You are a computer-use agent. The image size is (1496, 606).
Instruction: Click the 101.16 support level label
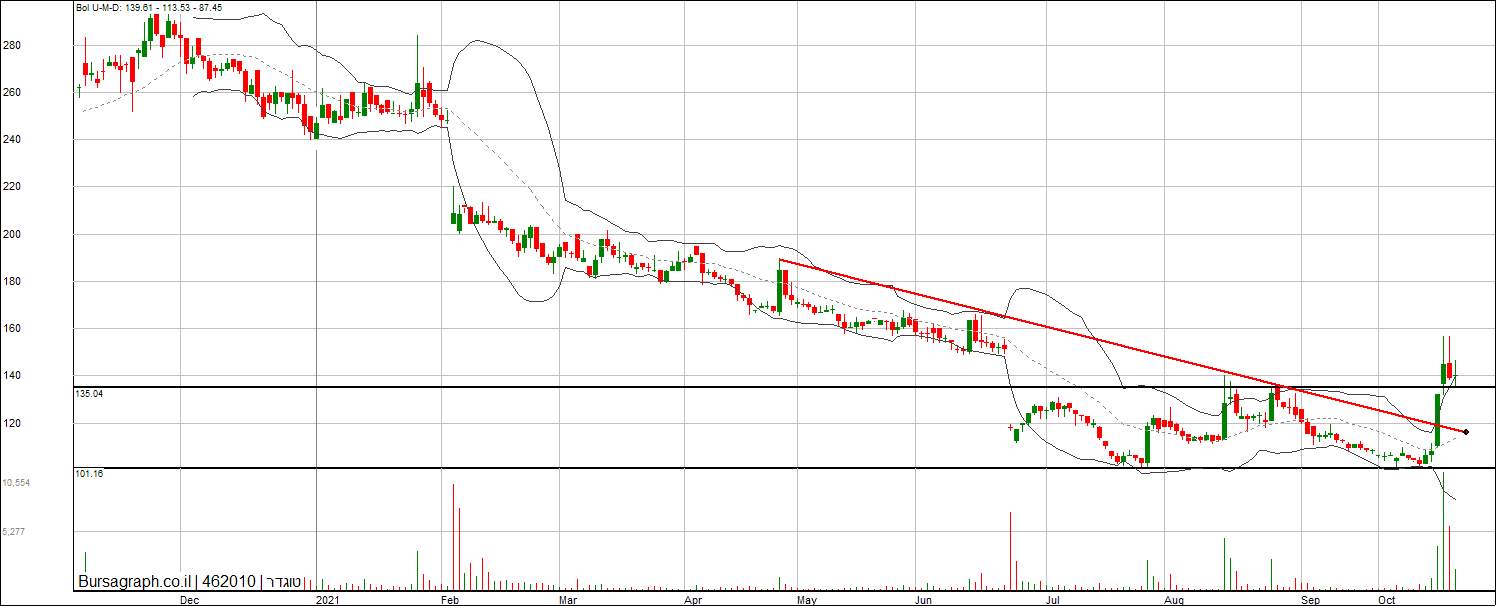tap(89, 473)
